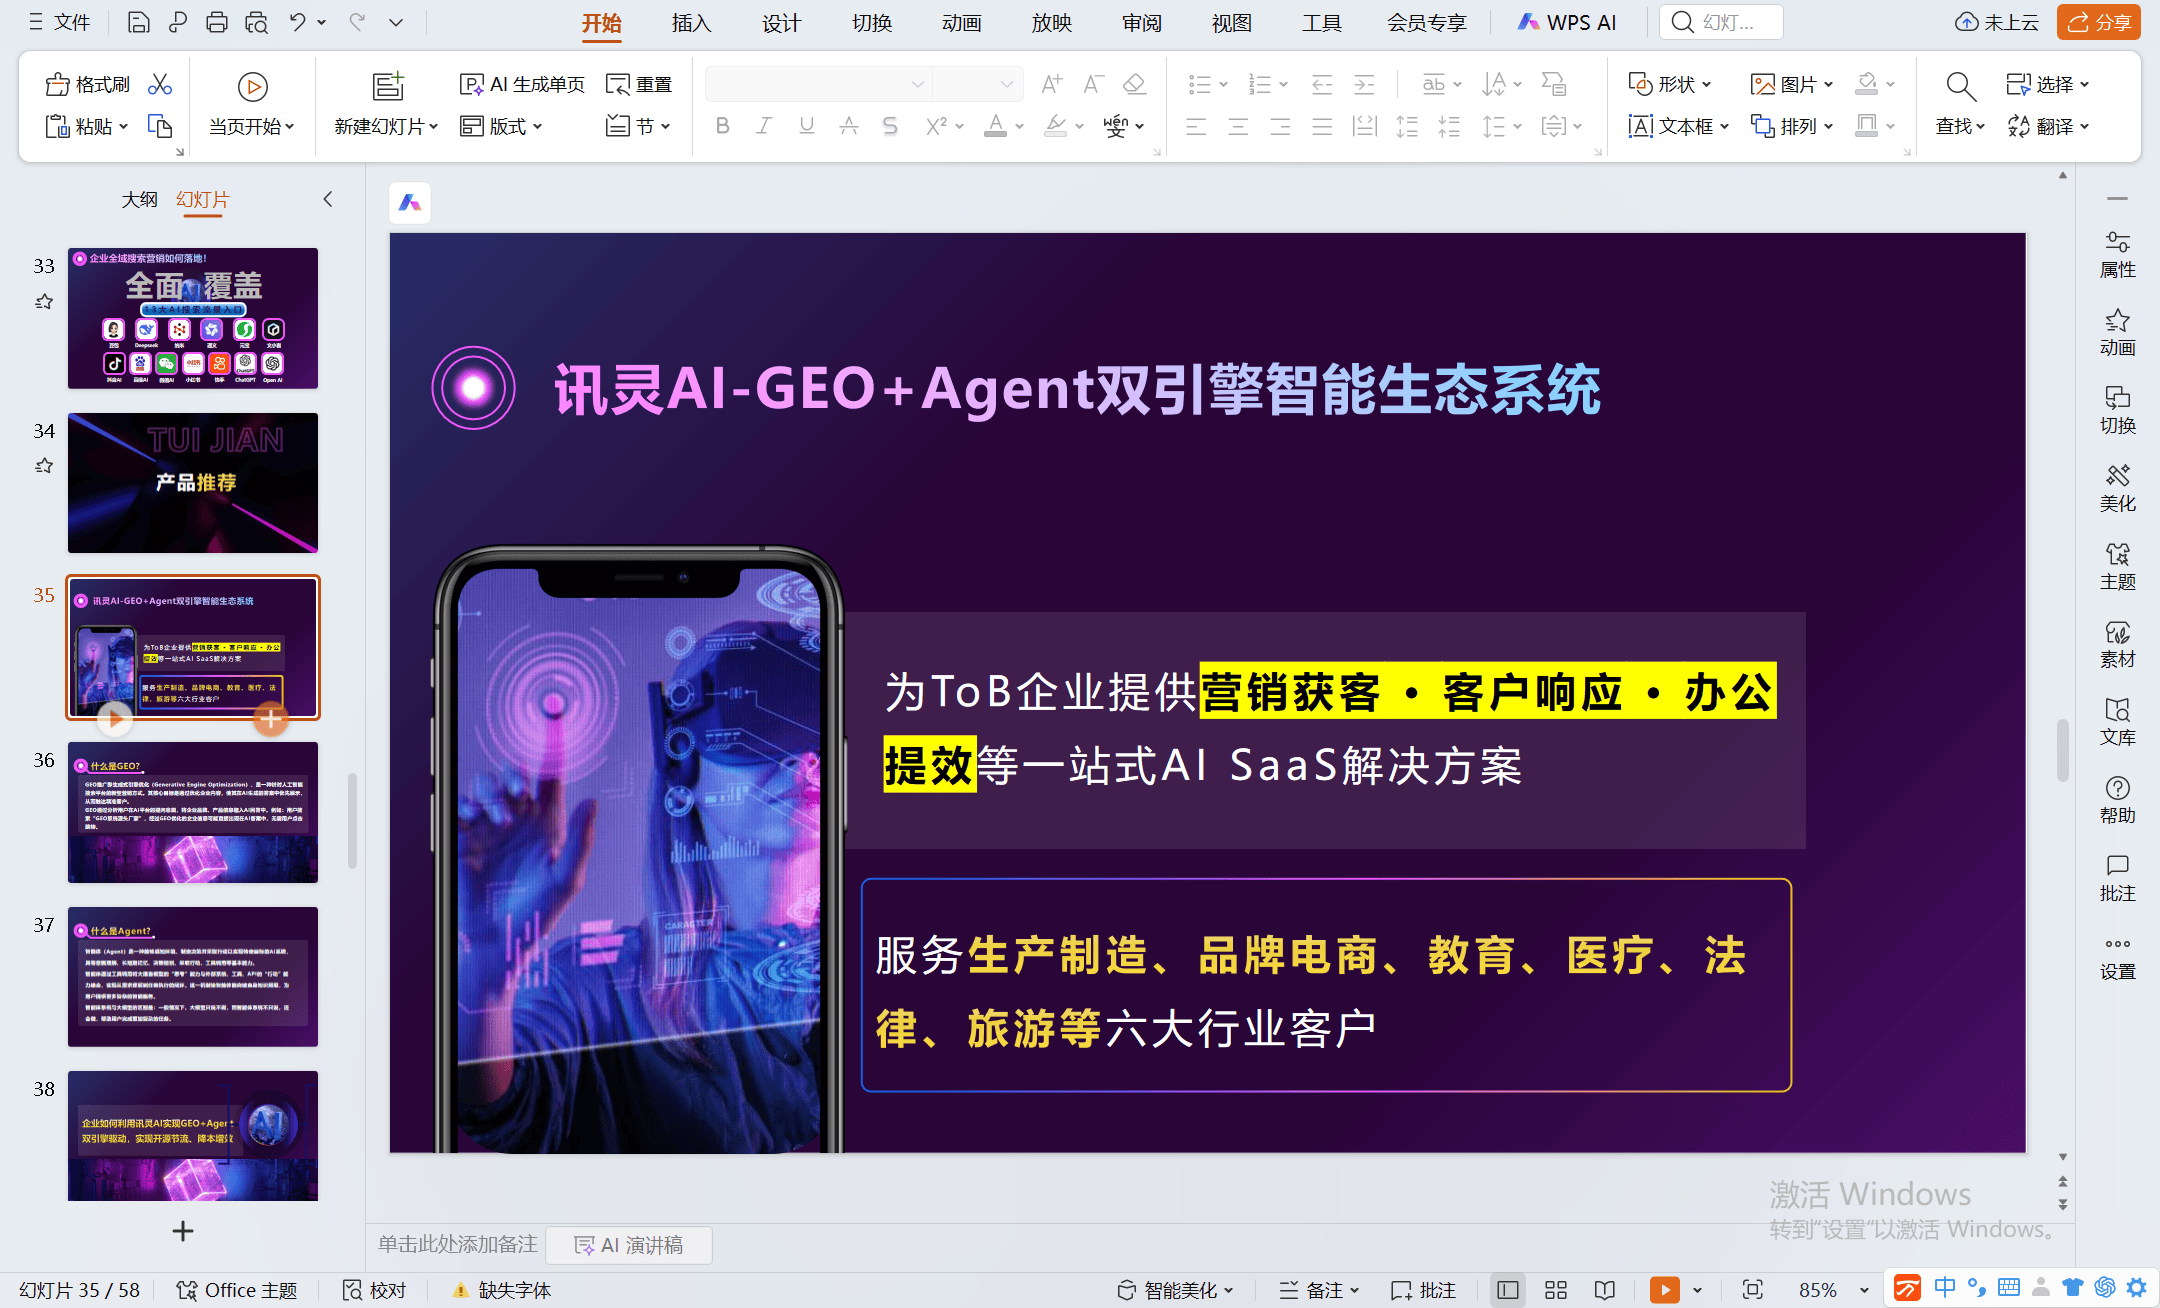The width and height of the screenshot is (2160, 1308).
Task: Select slide 36 thumbnail 什么是GEO
Action: pos(193,812)
